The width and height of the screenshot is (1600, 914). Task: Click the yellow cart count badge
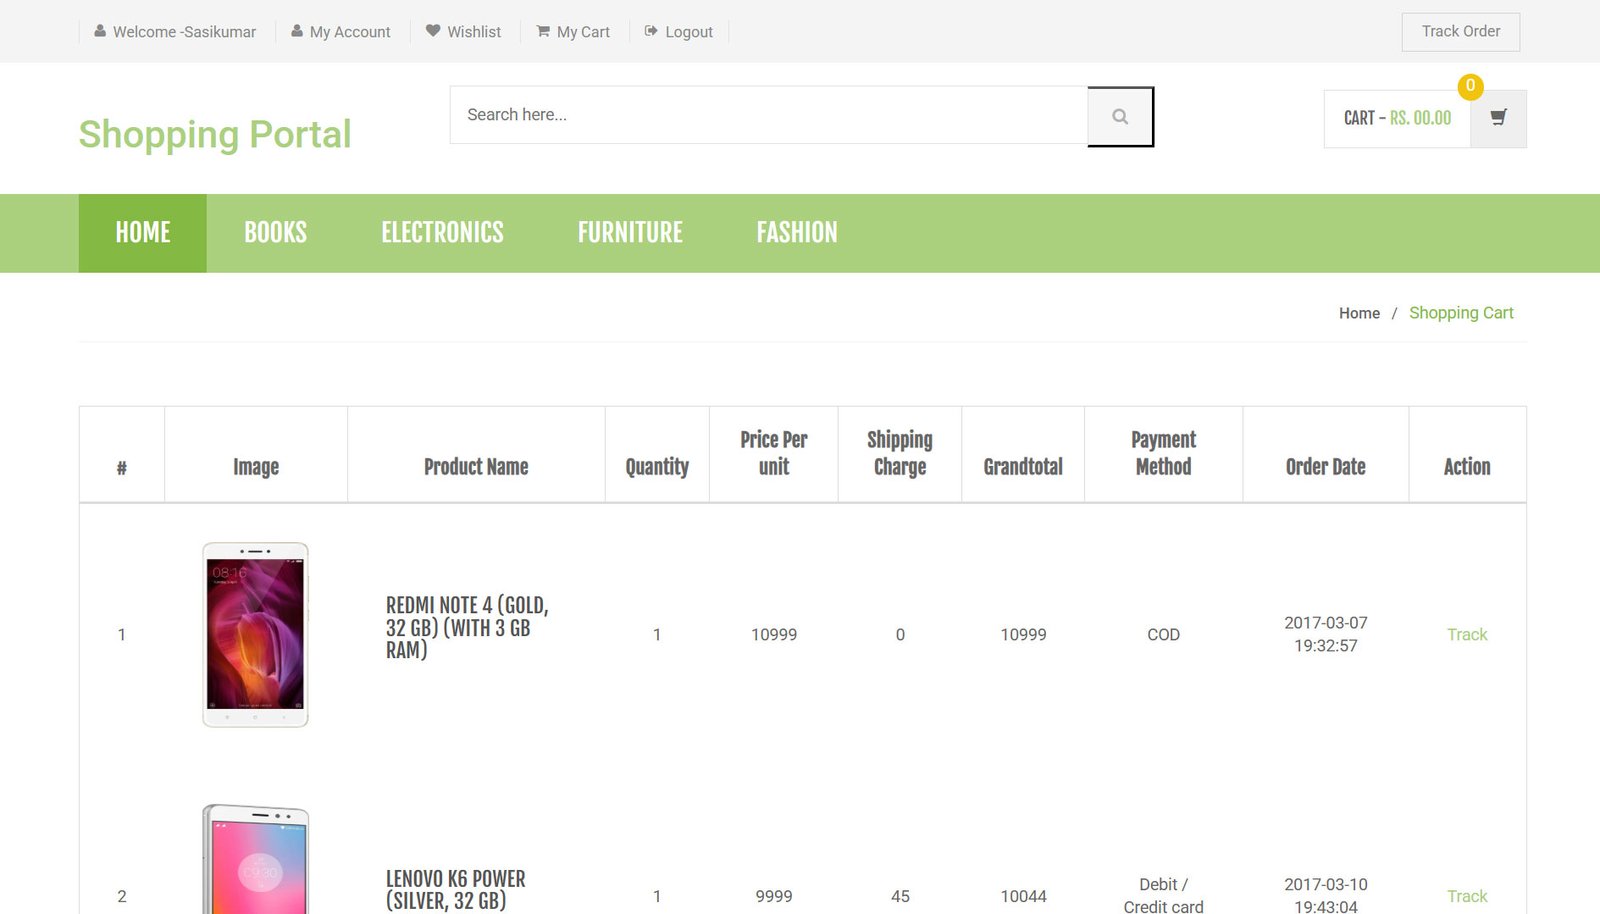(1470, 86)
